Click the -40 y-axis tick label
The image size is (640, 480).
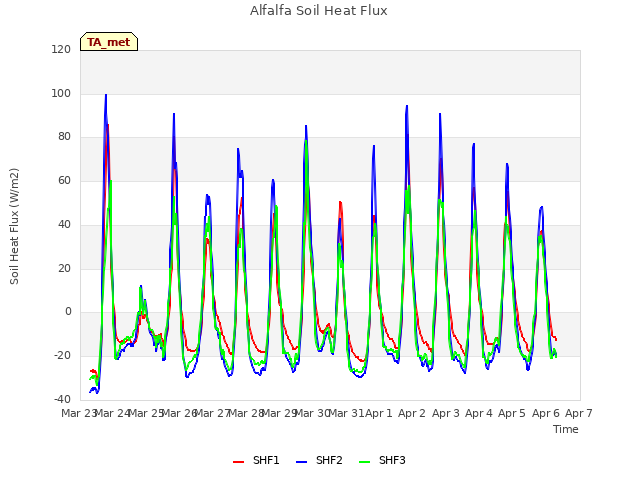(x=62, y=399)
